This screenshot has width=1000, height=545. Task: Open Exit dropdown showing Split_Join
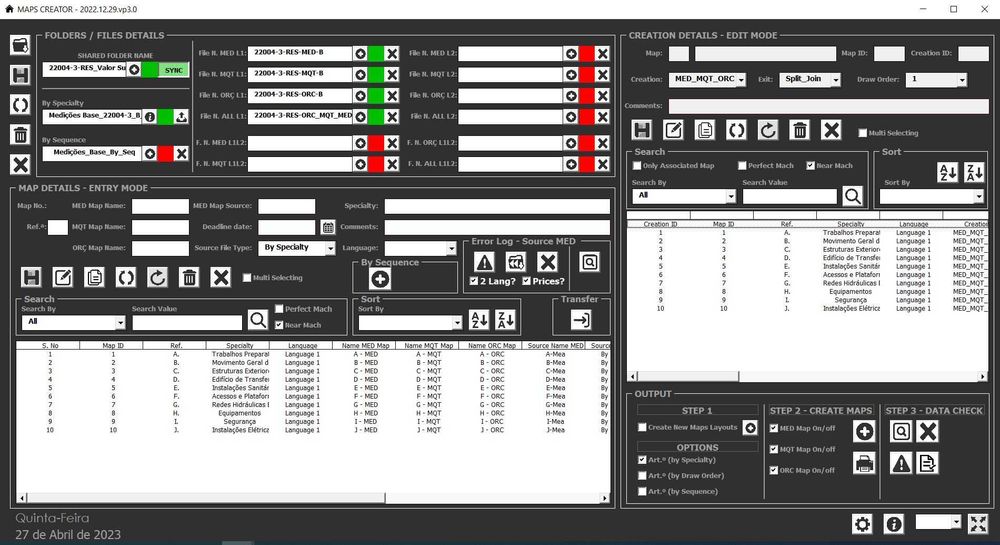tap(835, 80)
